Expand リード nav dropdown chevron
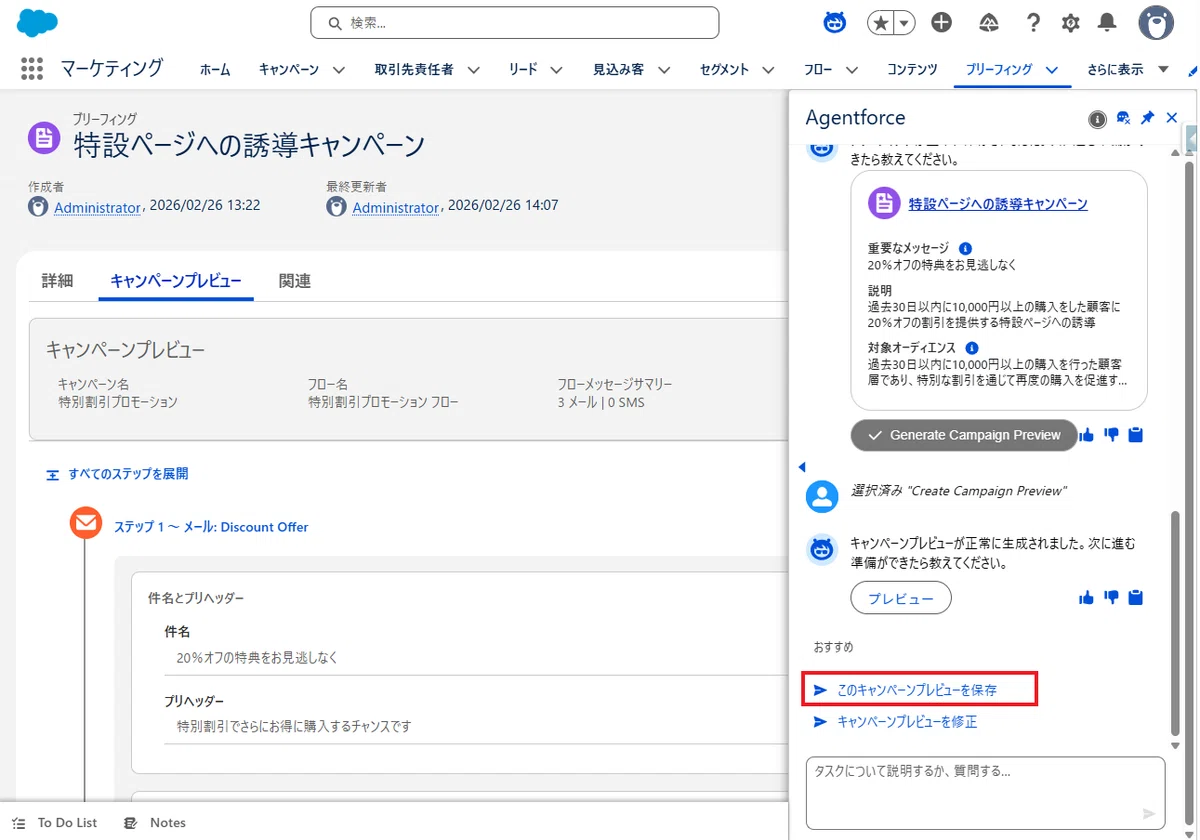 click(x=557, y=70)
